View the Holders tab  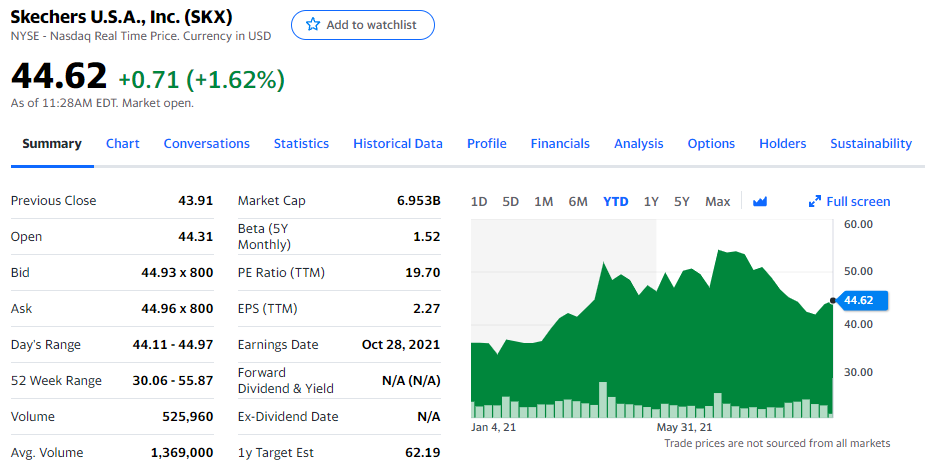pos(782,143)
